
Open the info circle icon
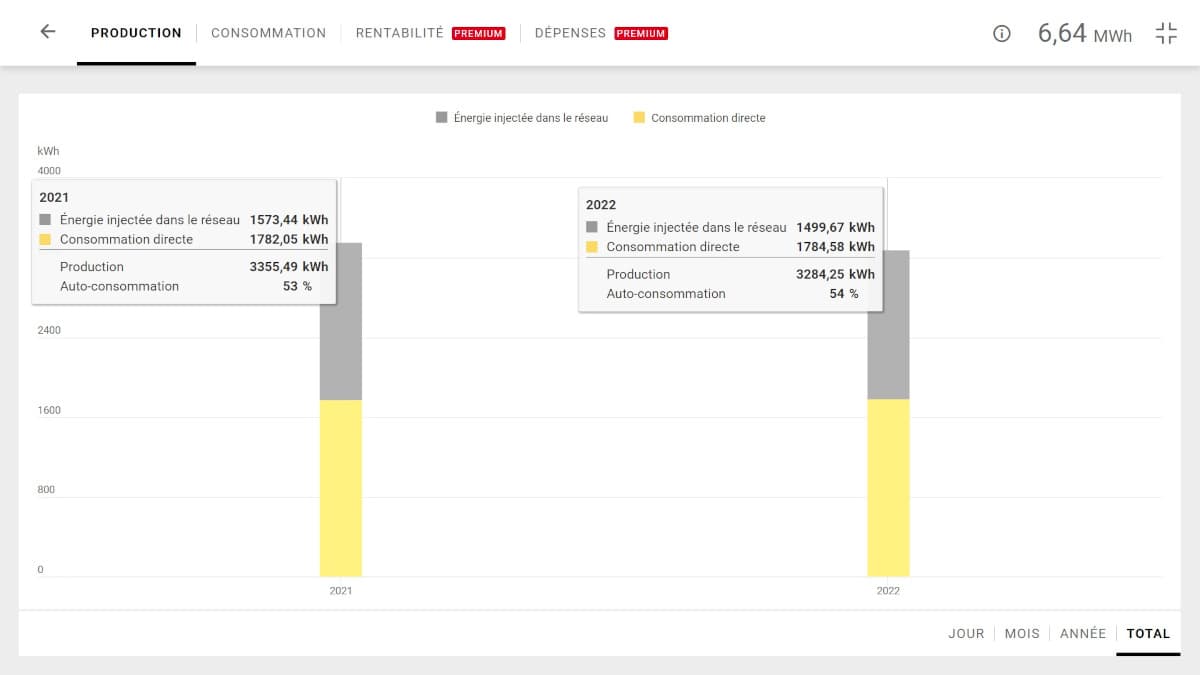pyautogui.click(x=1001, y=33)
